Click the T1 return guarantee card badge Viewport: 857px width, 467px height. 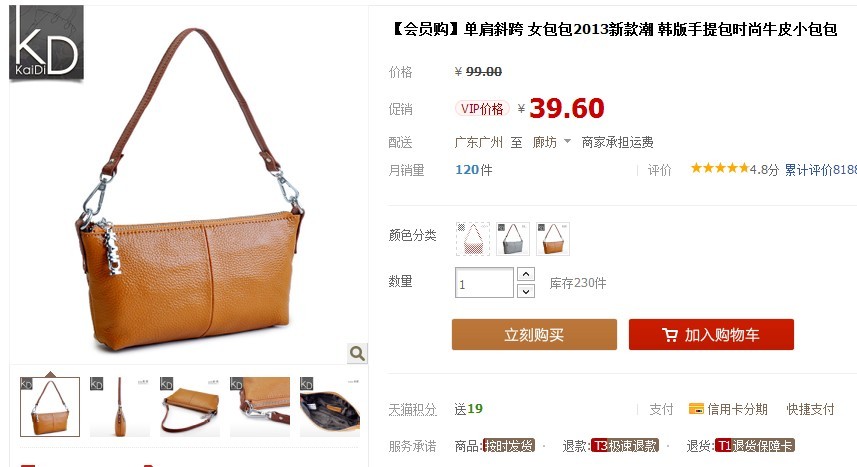click(754, 446)
